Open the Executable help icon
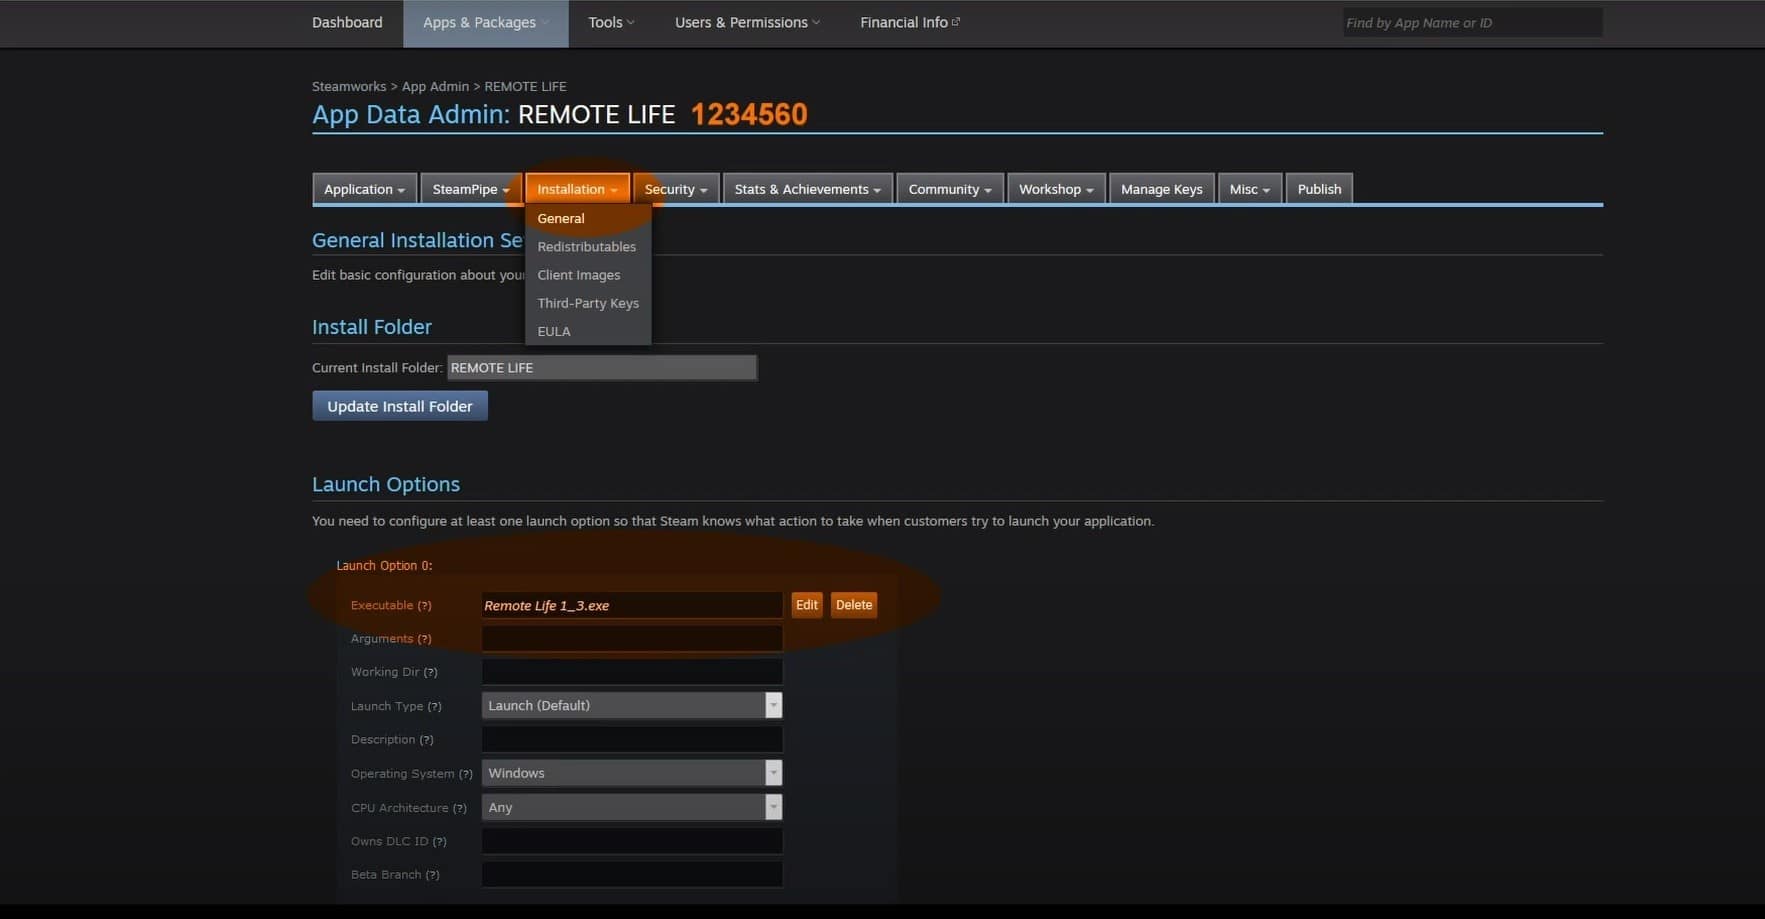This screenshot has width=1765, height=919. pos(425,605)
